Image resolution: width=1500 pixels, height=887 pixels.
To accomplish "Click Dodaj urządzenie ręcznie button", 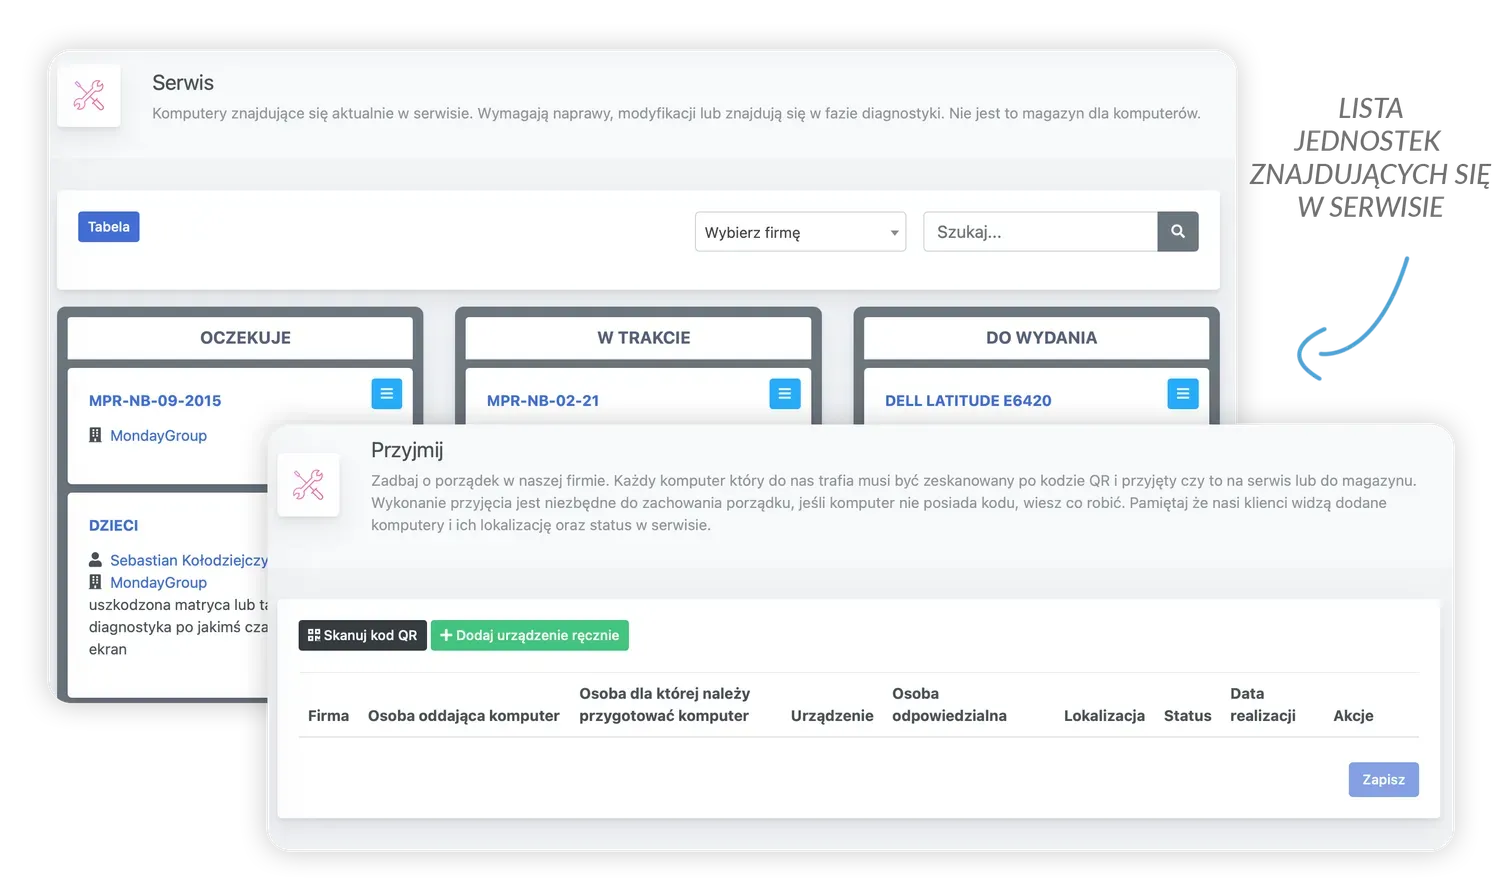I will coord(530,635).
